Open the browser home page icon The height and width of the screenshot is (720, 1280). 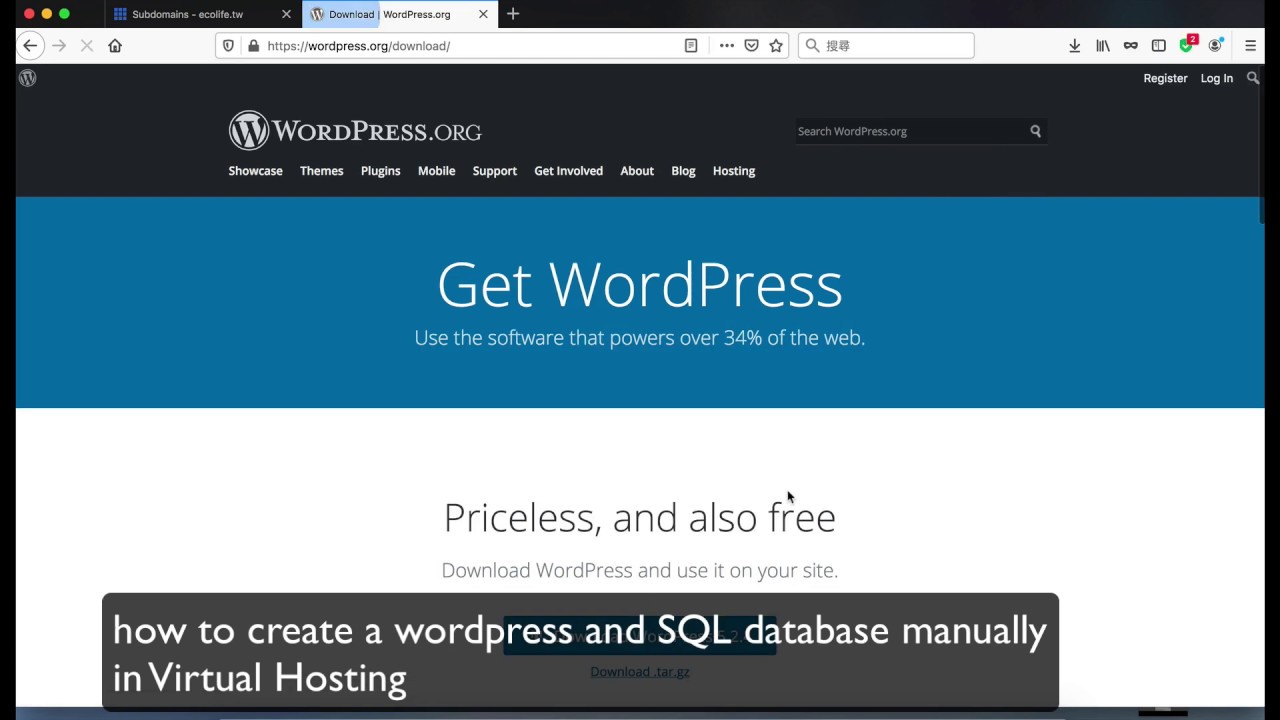click(x=115, y=45)
